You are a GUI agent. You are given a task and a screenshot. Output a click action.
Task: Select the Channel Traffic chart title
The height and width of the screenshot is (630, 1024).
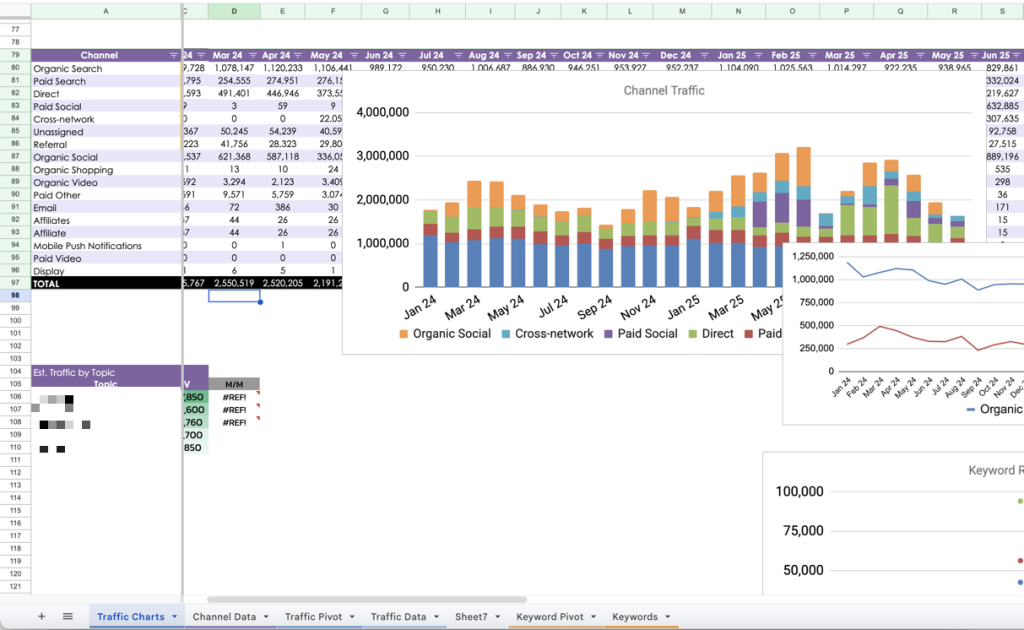click(663, 91)
